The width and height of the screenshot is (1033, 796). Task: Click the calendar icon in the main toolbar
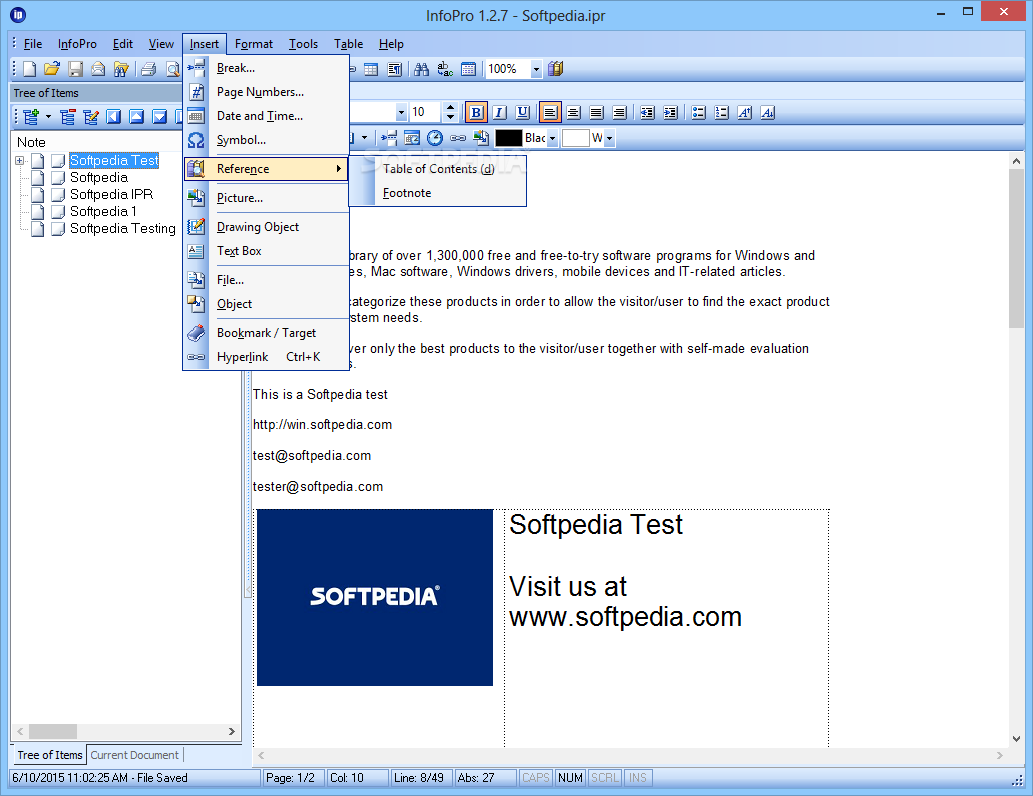tap(468, 69)
